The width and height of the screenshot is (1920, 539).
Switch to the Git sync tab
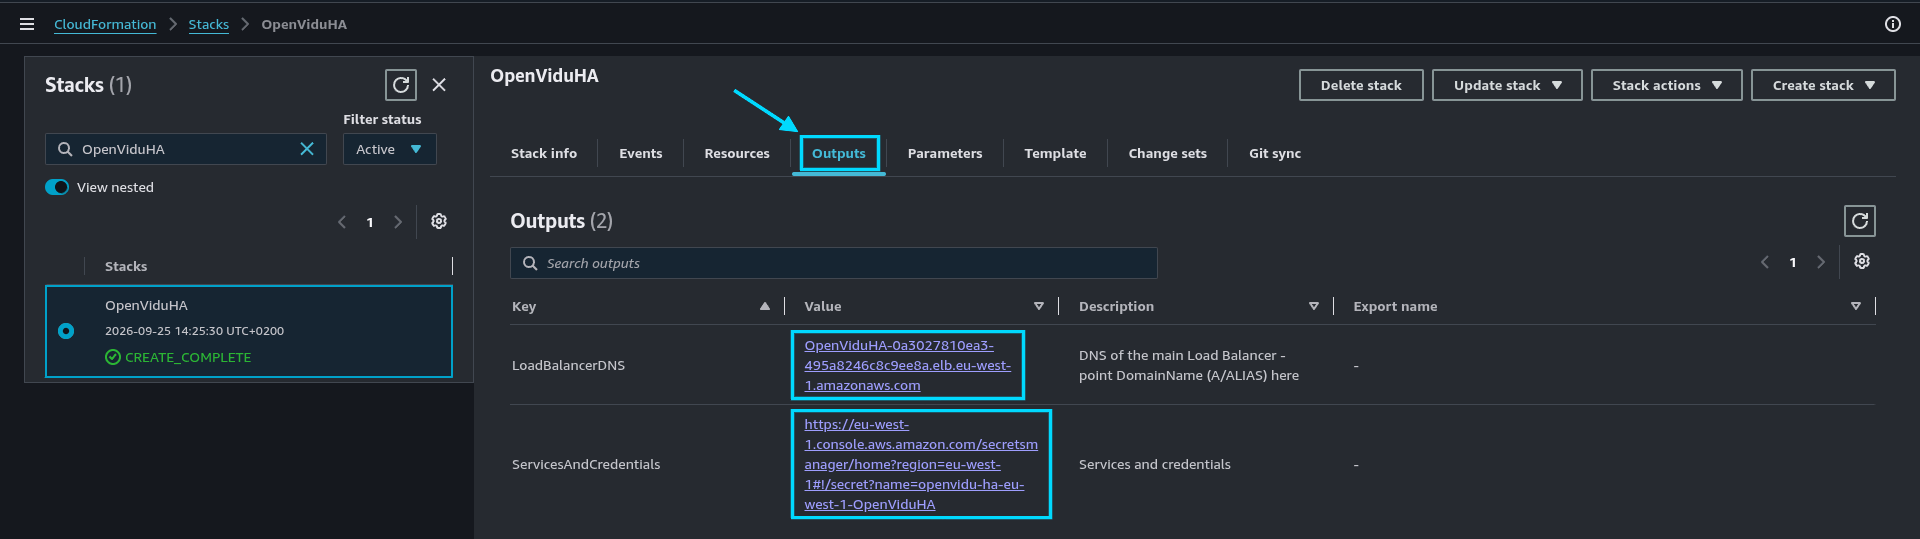click(1275, 153)
